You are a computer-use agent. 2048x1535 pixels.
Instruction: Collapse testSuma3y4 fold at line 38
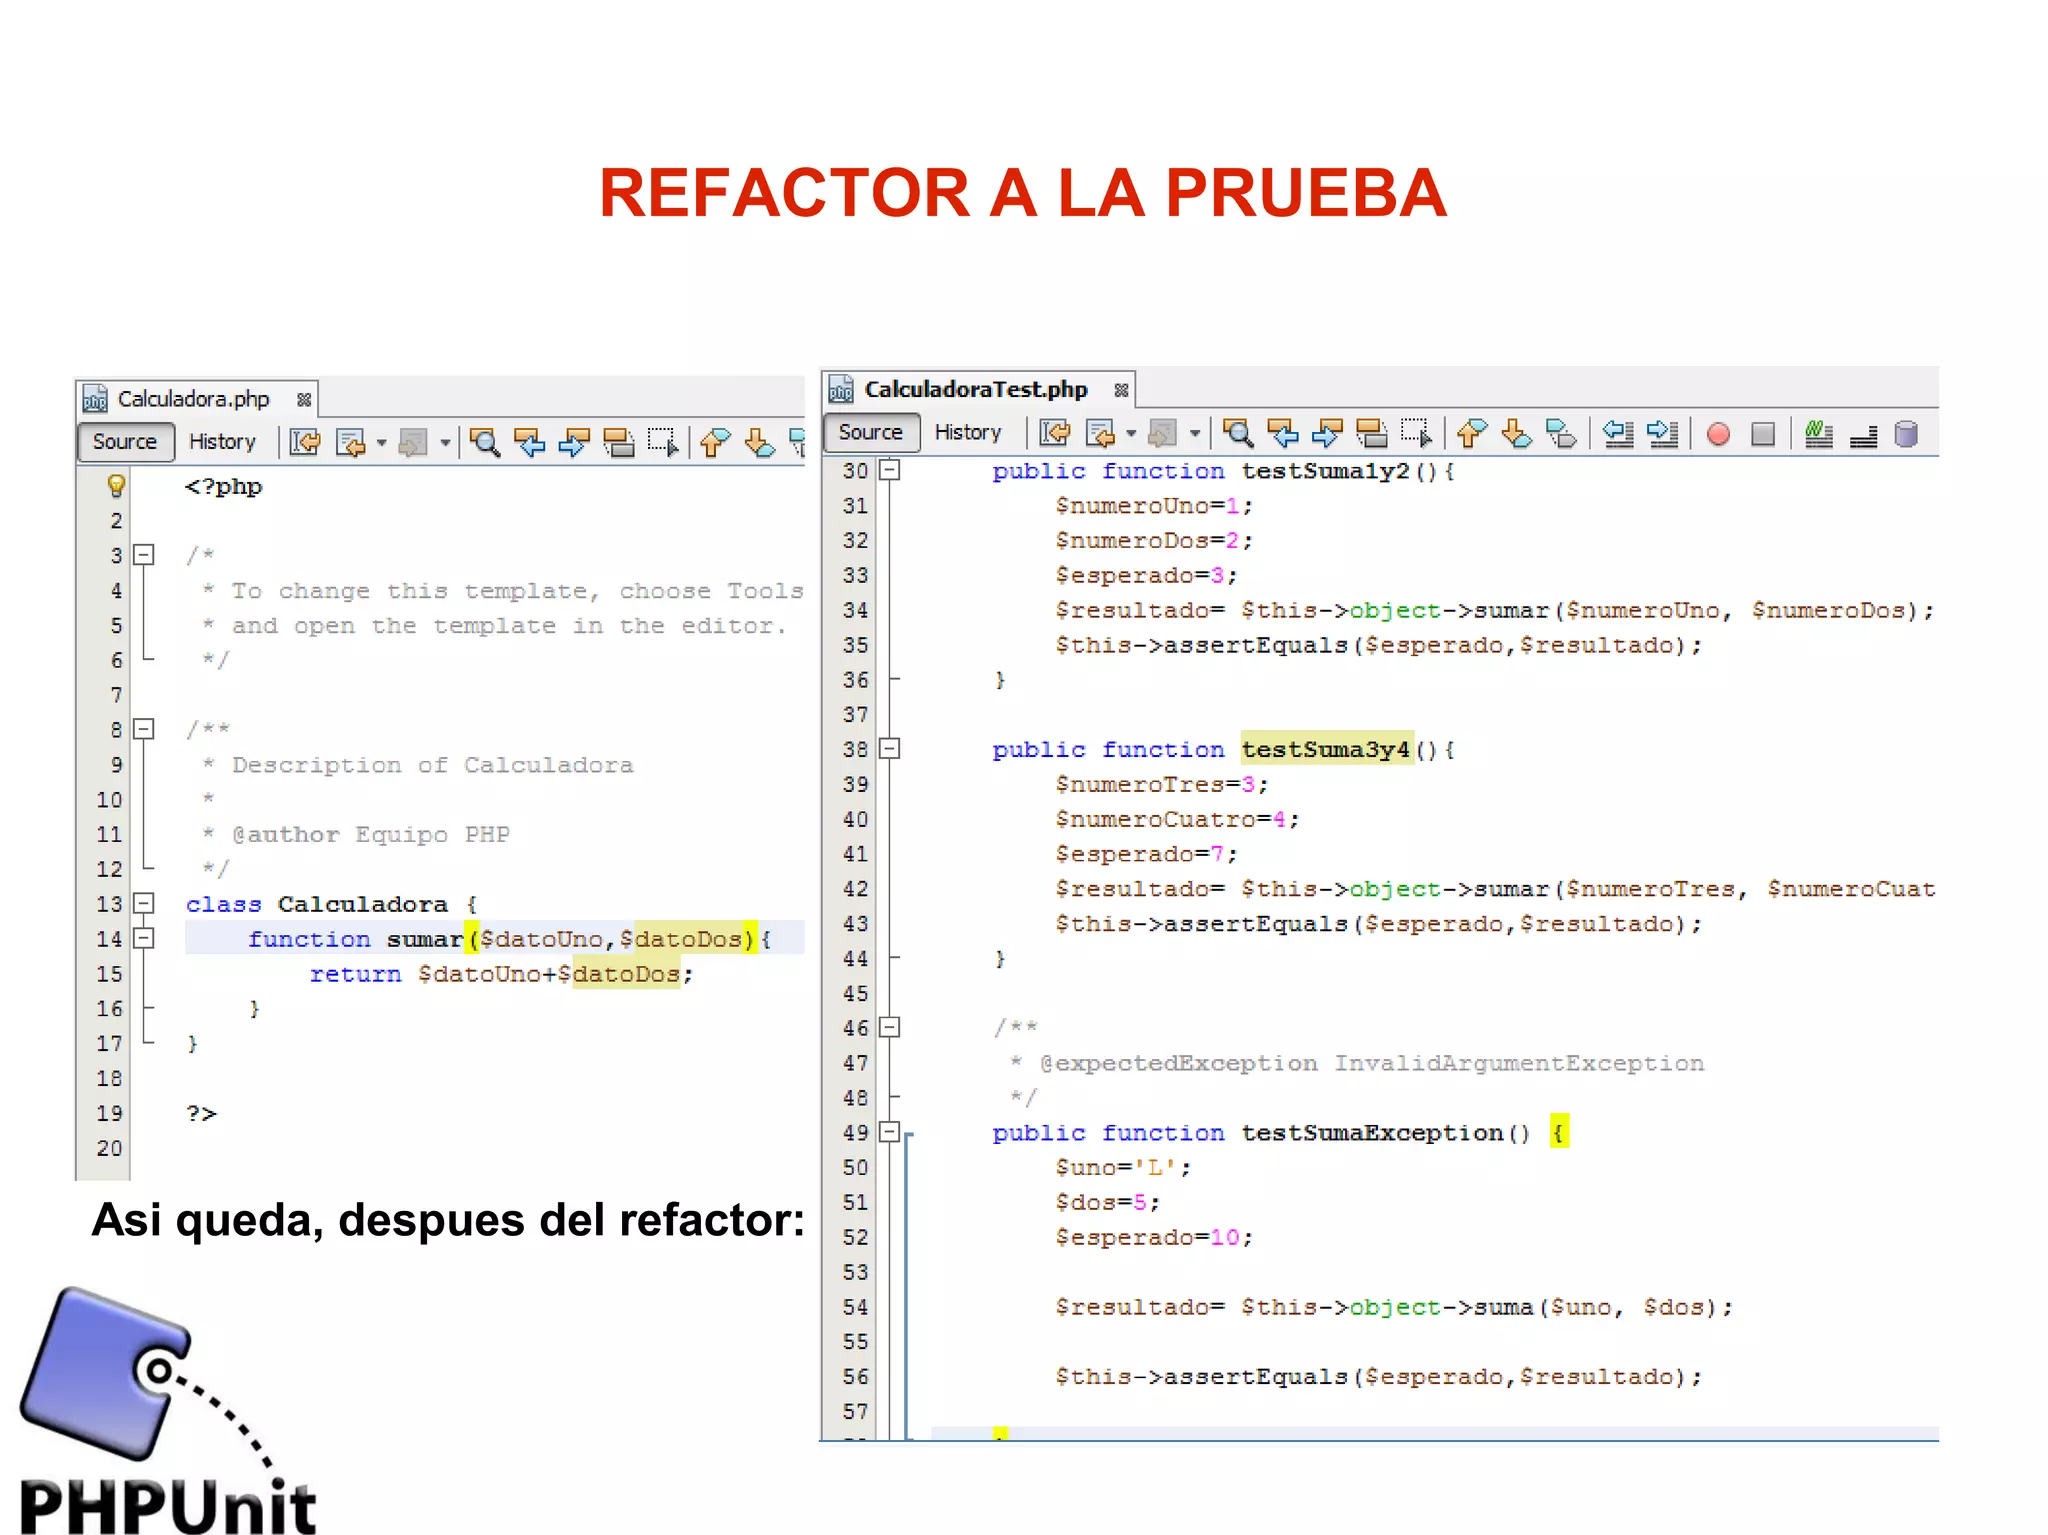point(890,748)
